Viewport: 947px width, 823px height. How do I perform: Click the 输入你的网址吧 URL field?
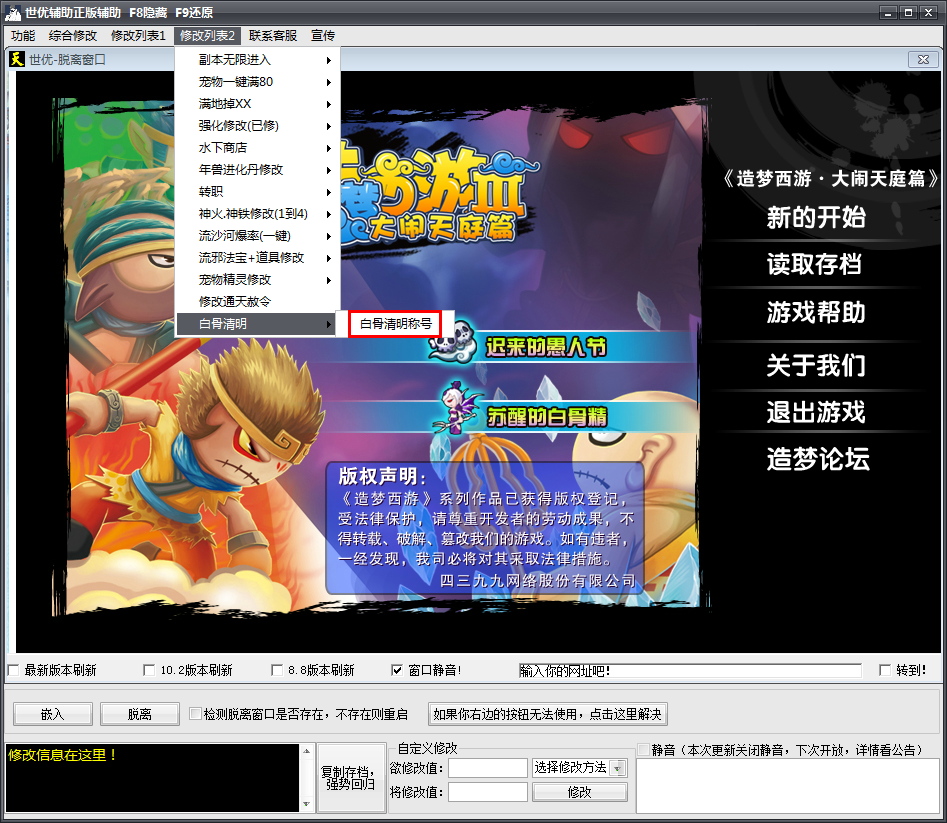pyautogui.click(x=688, y=671)
